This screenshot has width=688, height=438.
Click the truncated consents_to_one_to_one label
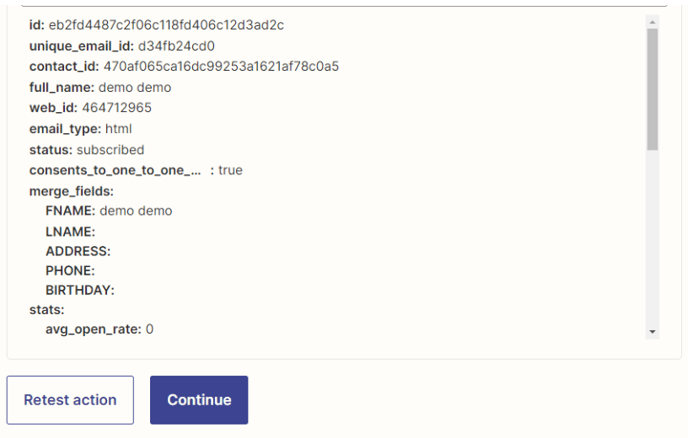click(115, 170)
